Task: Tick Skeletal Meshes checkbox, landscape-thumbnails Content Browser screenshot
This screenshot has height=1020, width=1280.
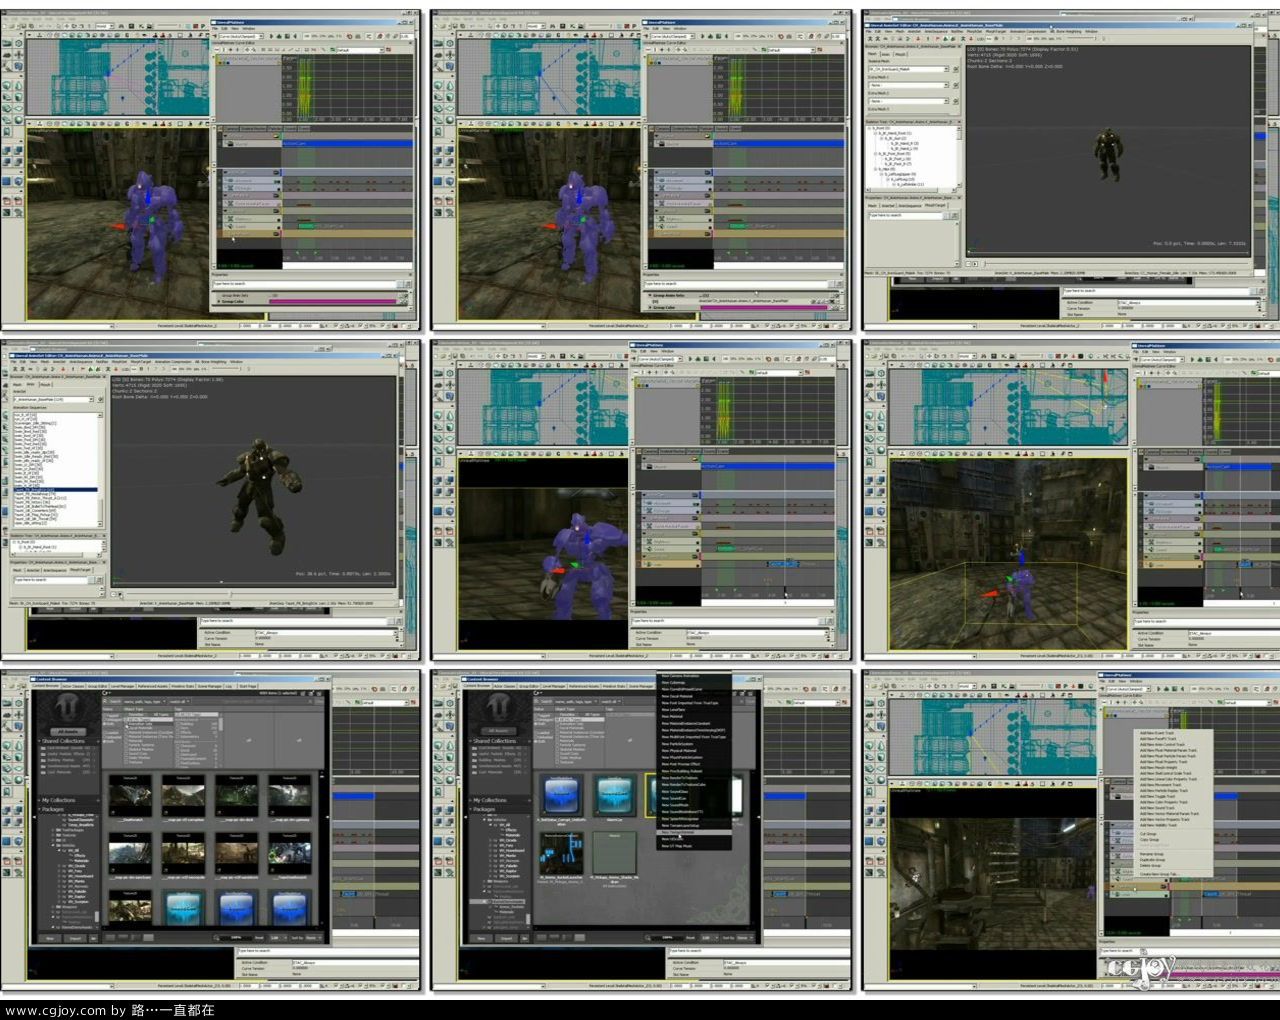Action: tap(126, 749)
